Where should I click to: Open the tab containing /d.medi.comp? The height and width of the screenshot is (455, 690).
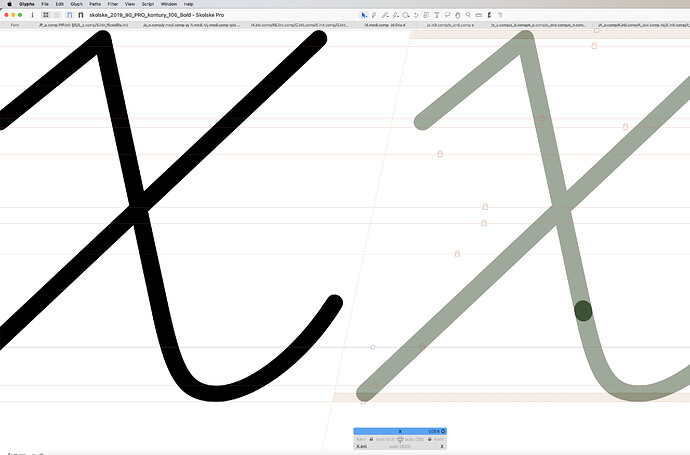385,25
